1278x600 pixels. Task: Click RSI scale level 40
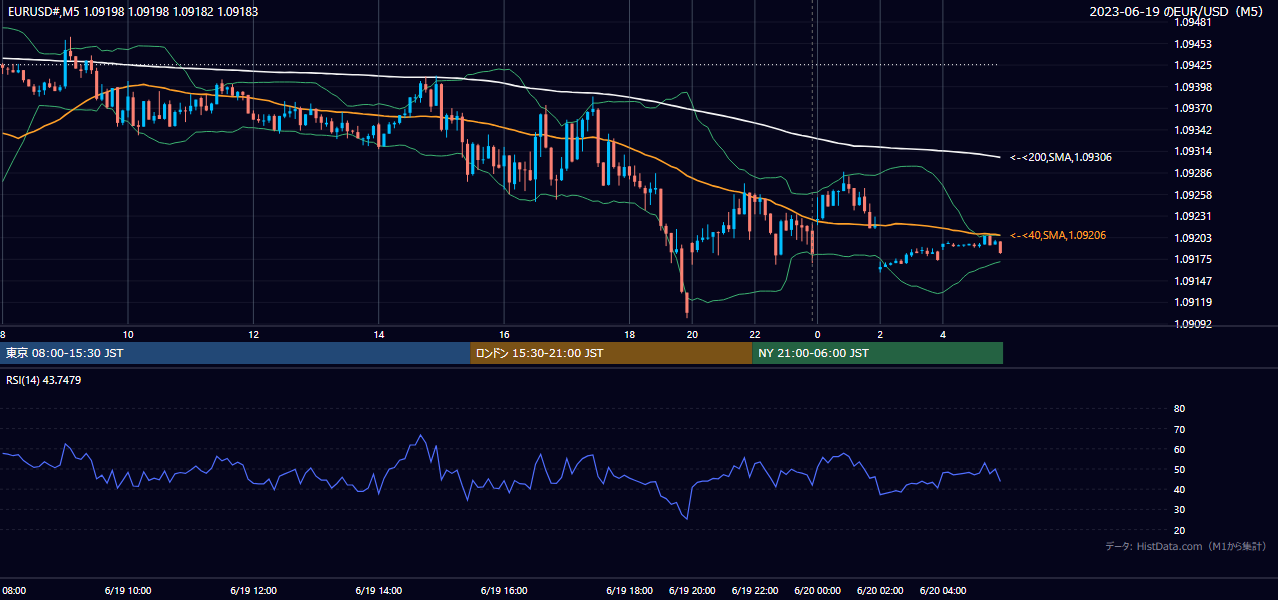1179,489
